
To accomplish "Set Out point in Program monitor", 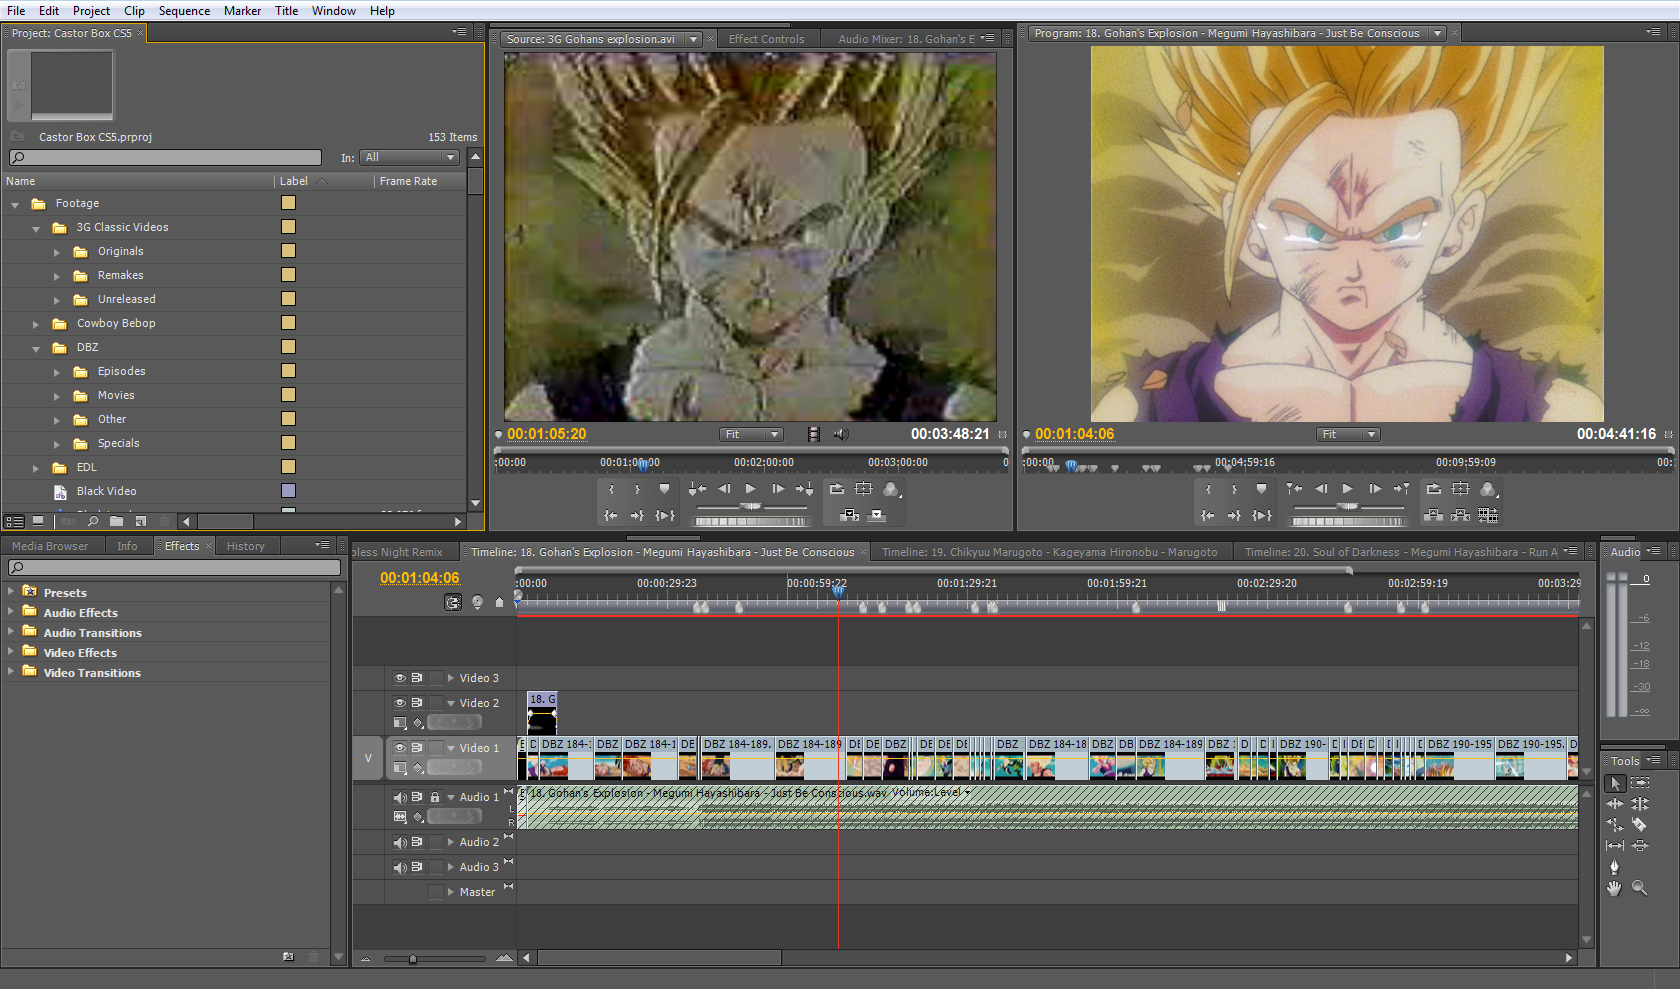I will (x=1235, y=489).
